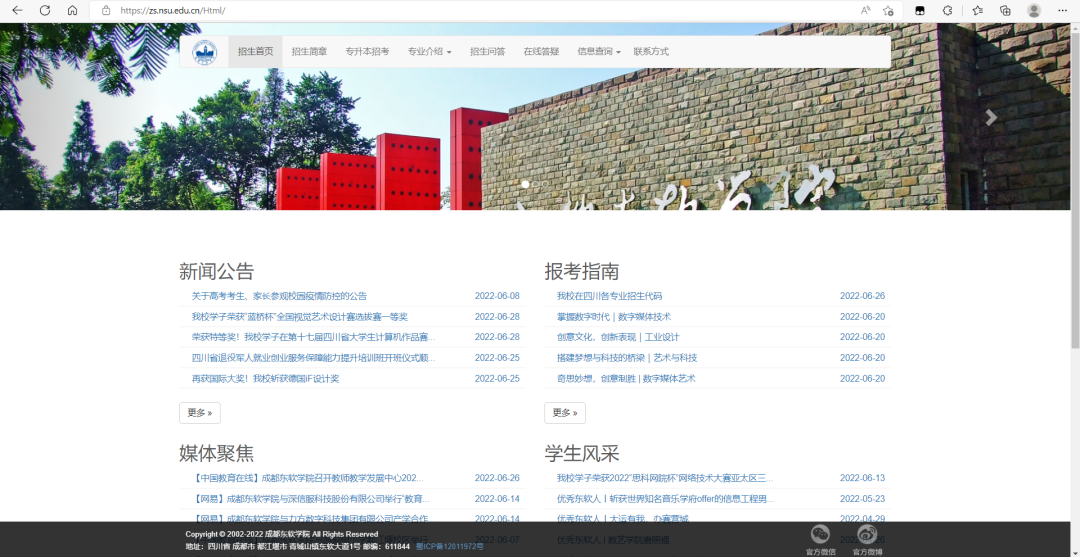This screenshot has width=1080, height=557.
Task: Add this page to favorites star icon
Action: click(x=888, y=10)
